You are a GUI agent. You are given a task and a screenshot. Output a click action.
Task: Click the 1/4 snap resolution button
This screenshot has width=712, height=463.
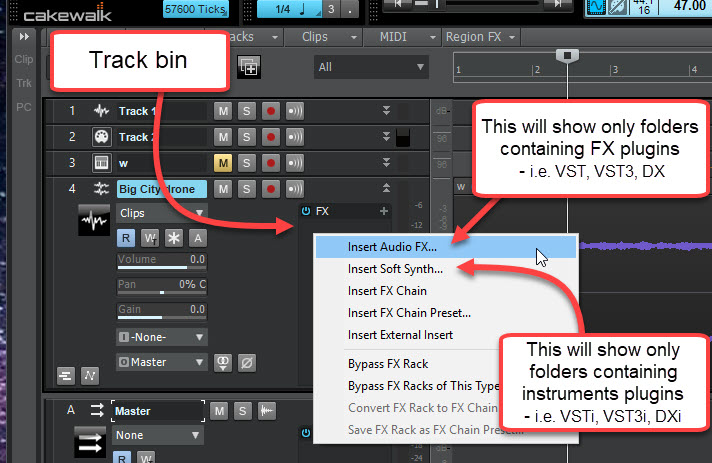[290, 9]
